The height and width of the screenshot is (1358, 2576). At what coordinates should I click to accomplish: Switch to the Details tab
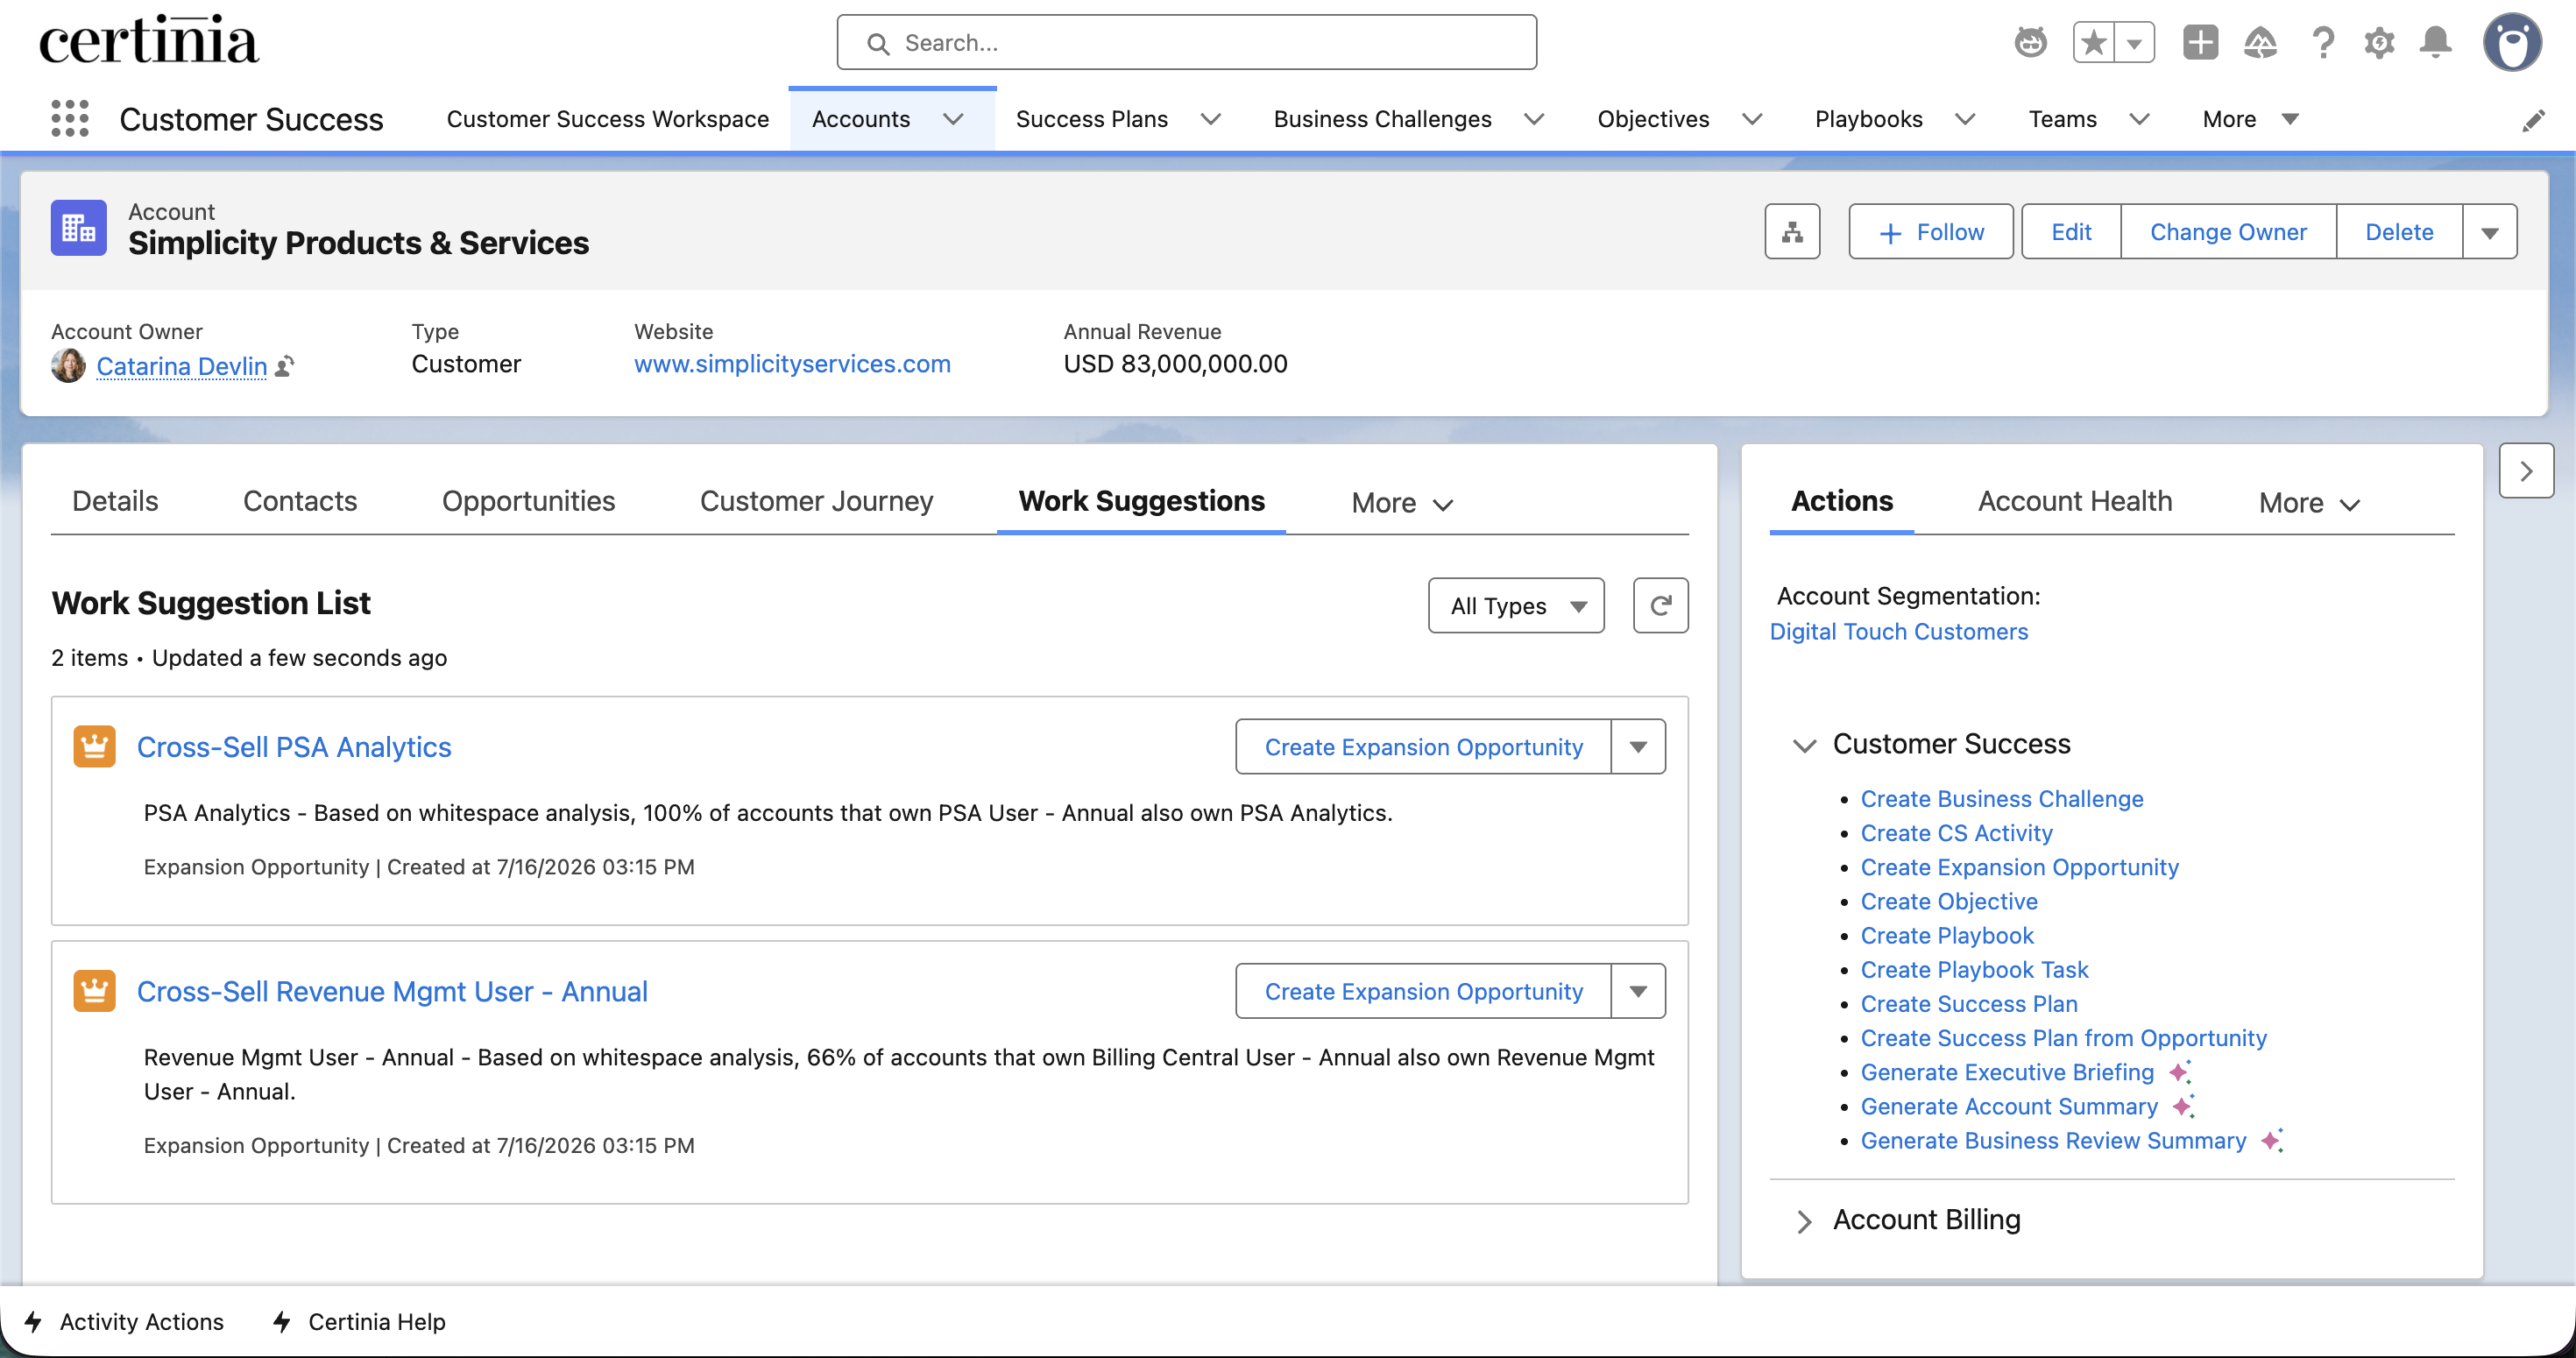click(x=115, y=501)
